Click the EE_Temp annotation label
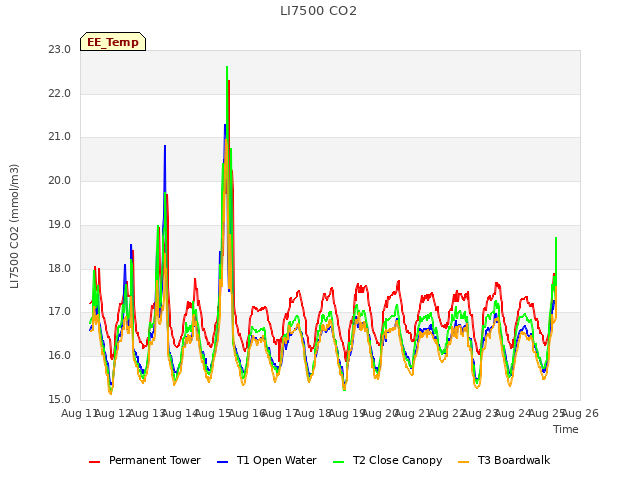 click(113, 42)
